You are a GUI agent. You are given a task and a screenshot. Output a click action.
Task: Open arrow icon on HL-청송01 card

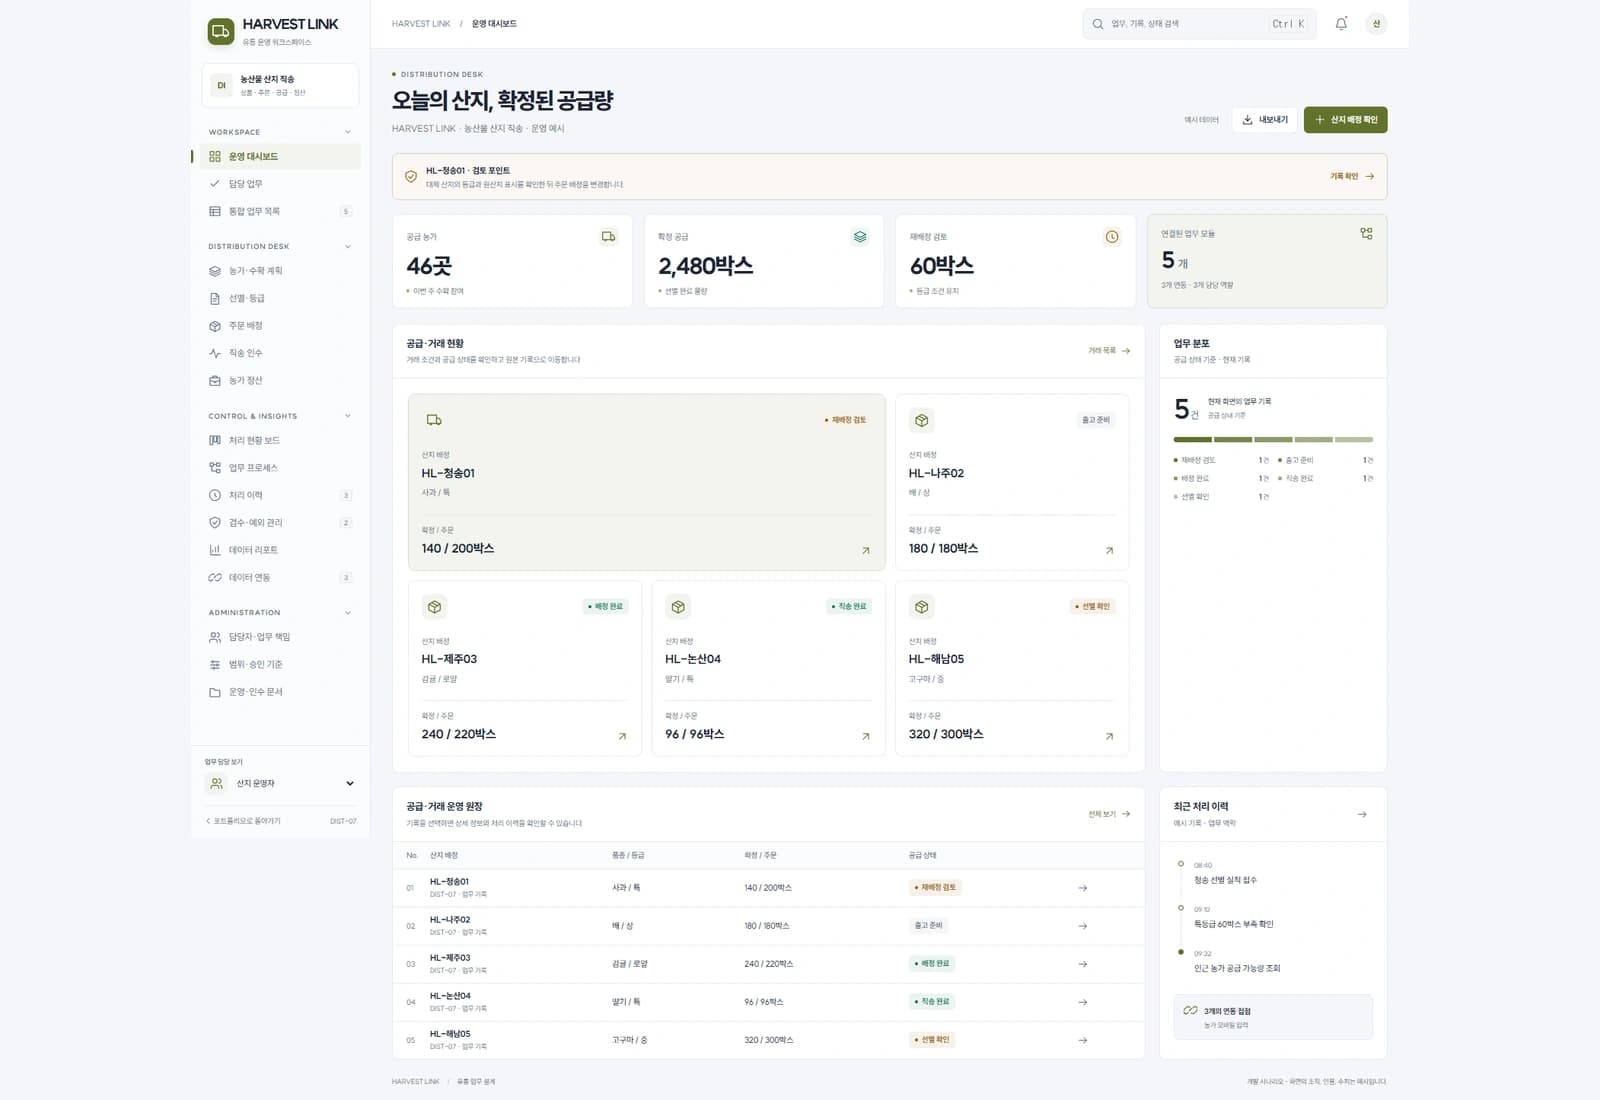pyautogui.click(x=866, y=550)
